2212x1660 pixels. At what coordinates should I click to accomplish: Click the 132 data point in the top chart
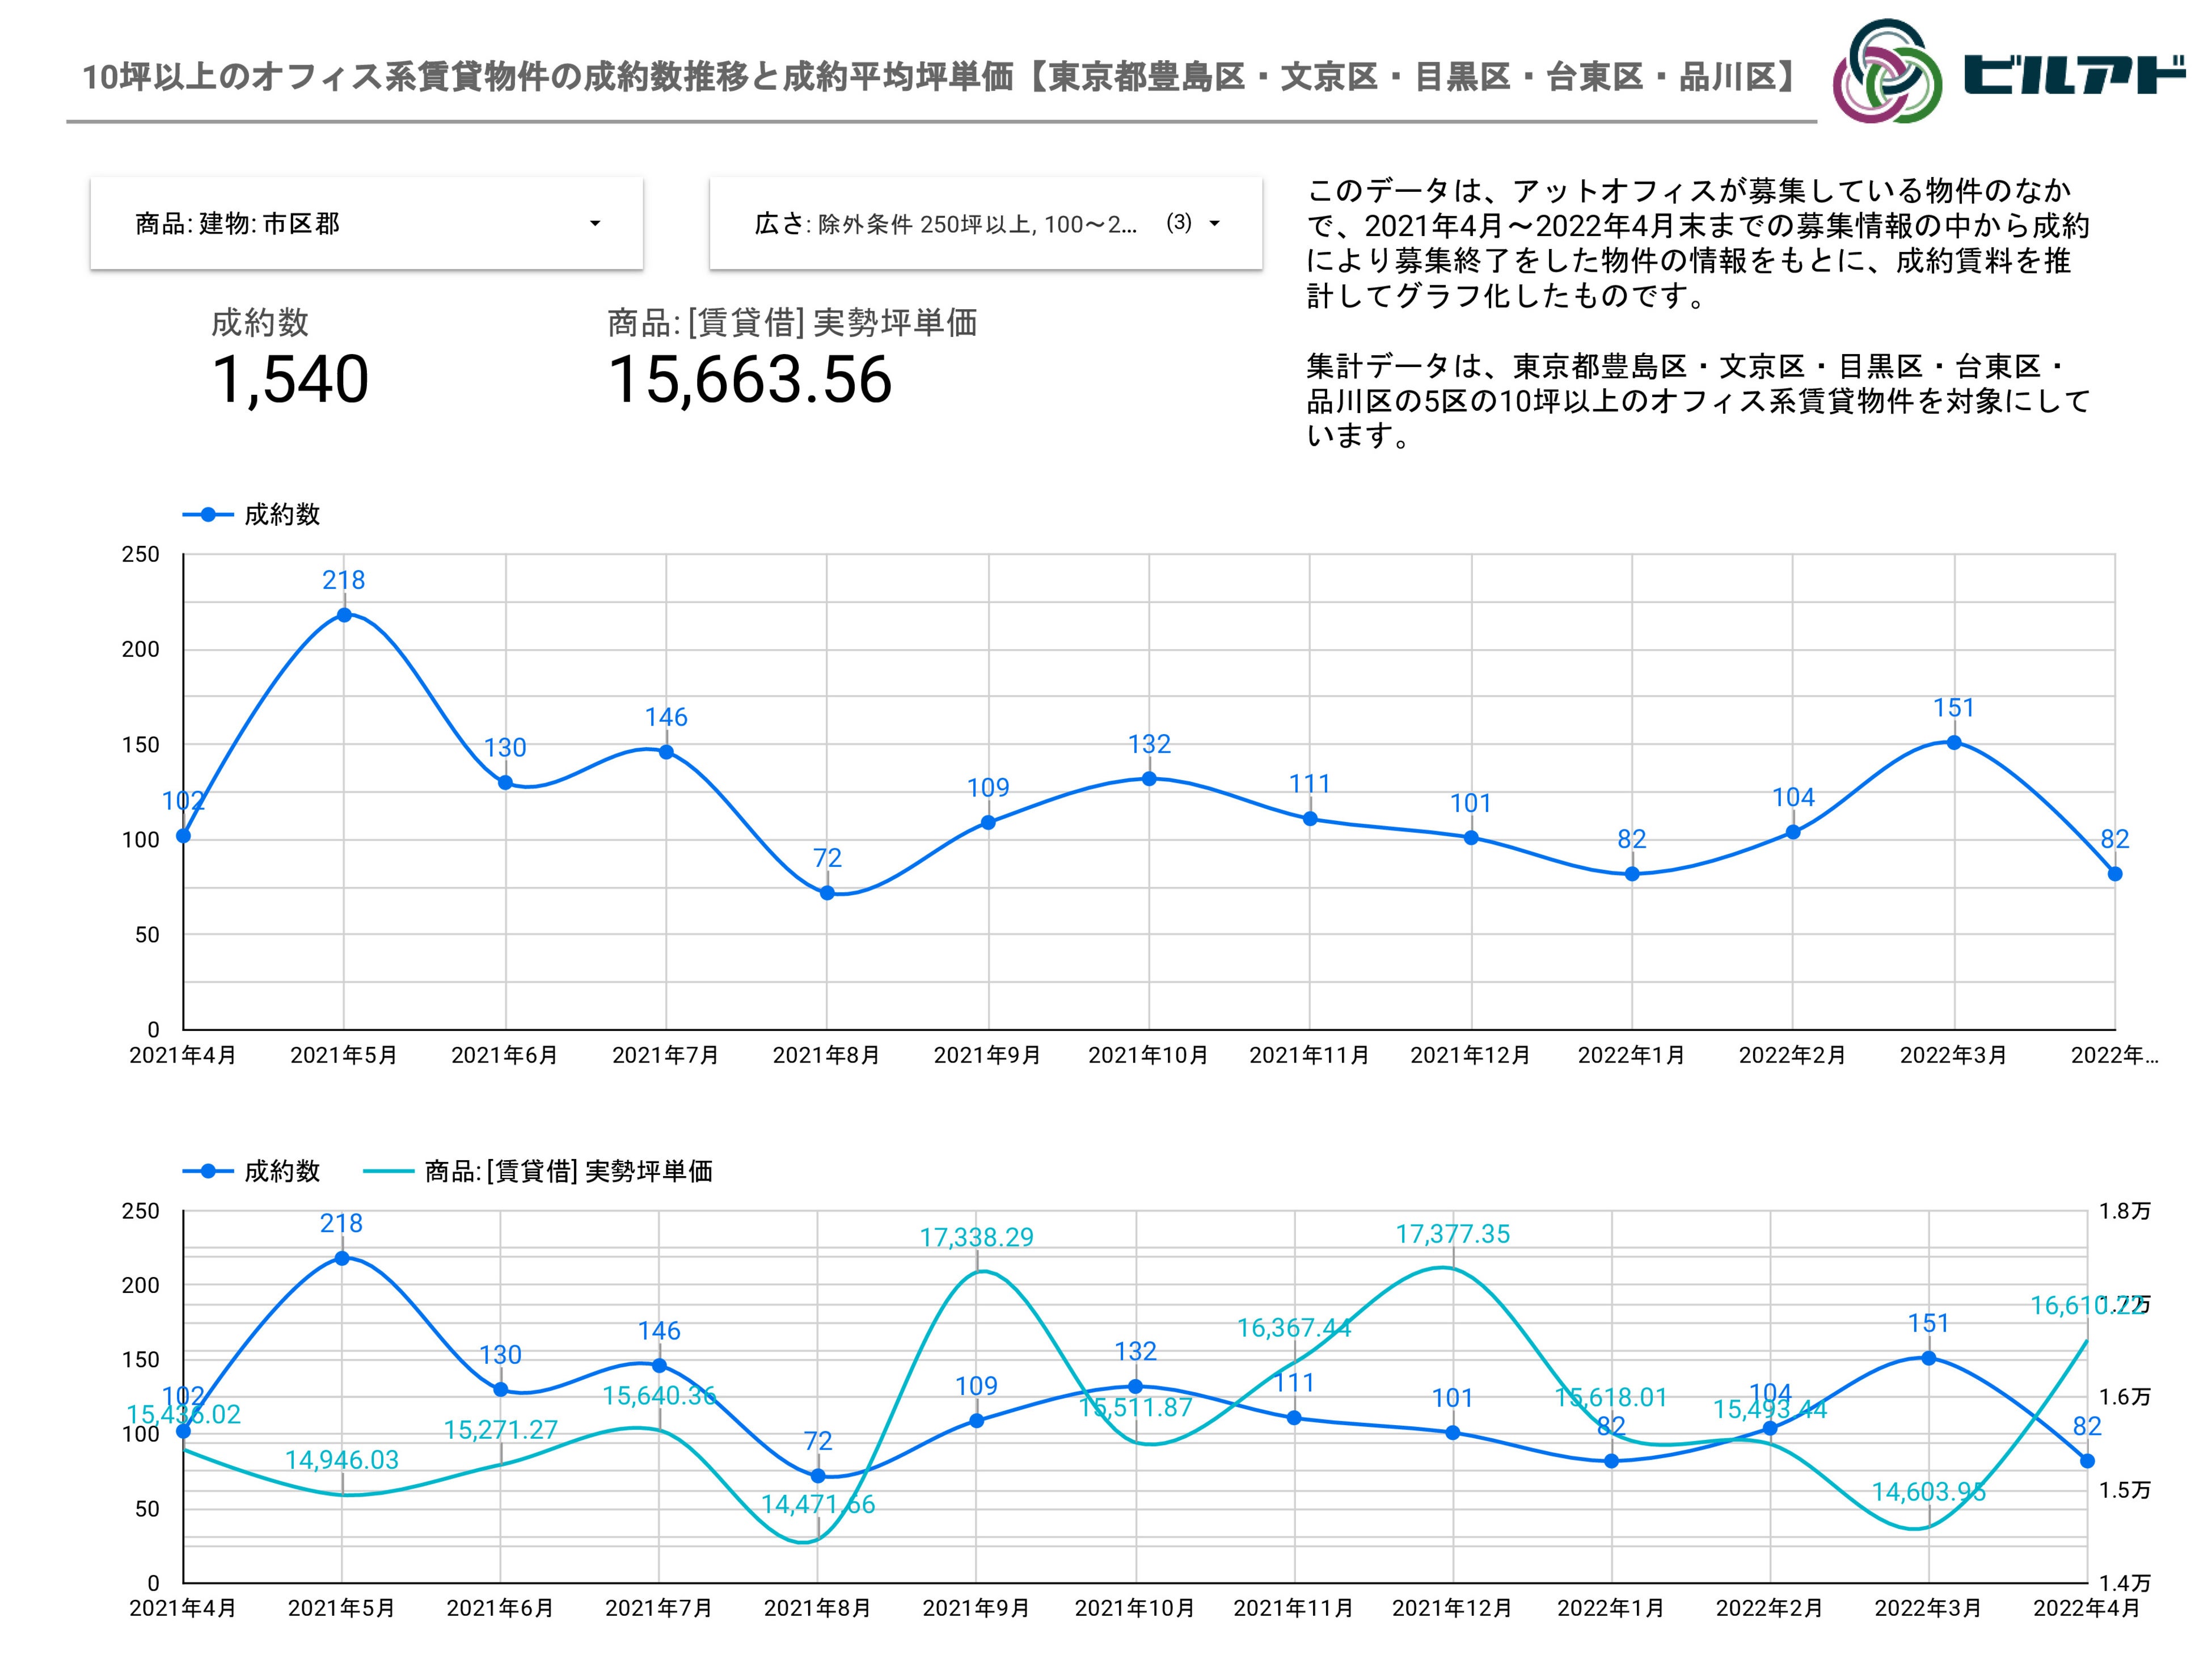pos(1149,779)
